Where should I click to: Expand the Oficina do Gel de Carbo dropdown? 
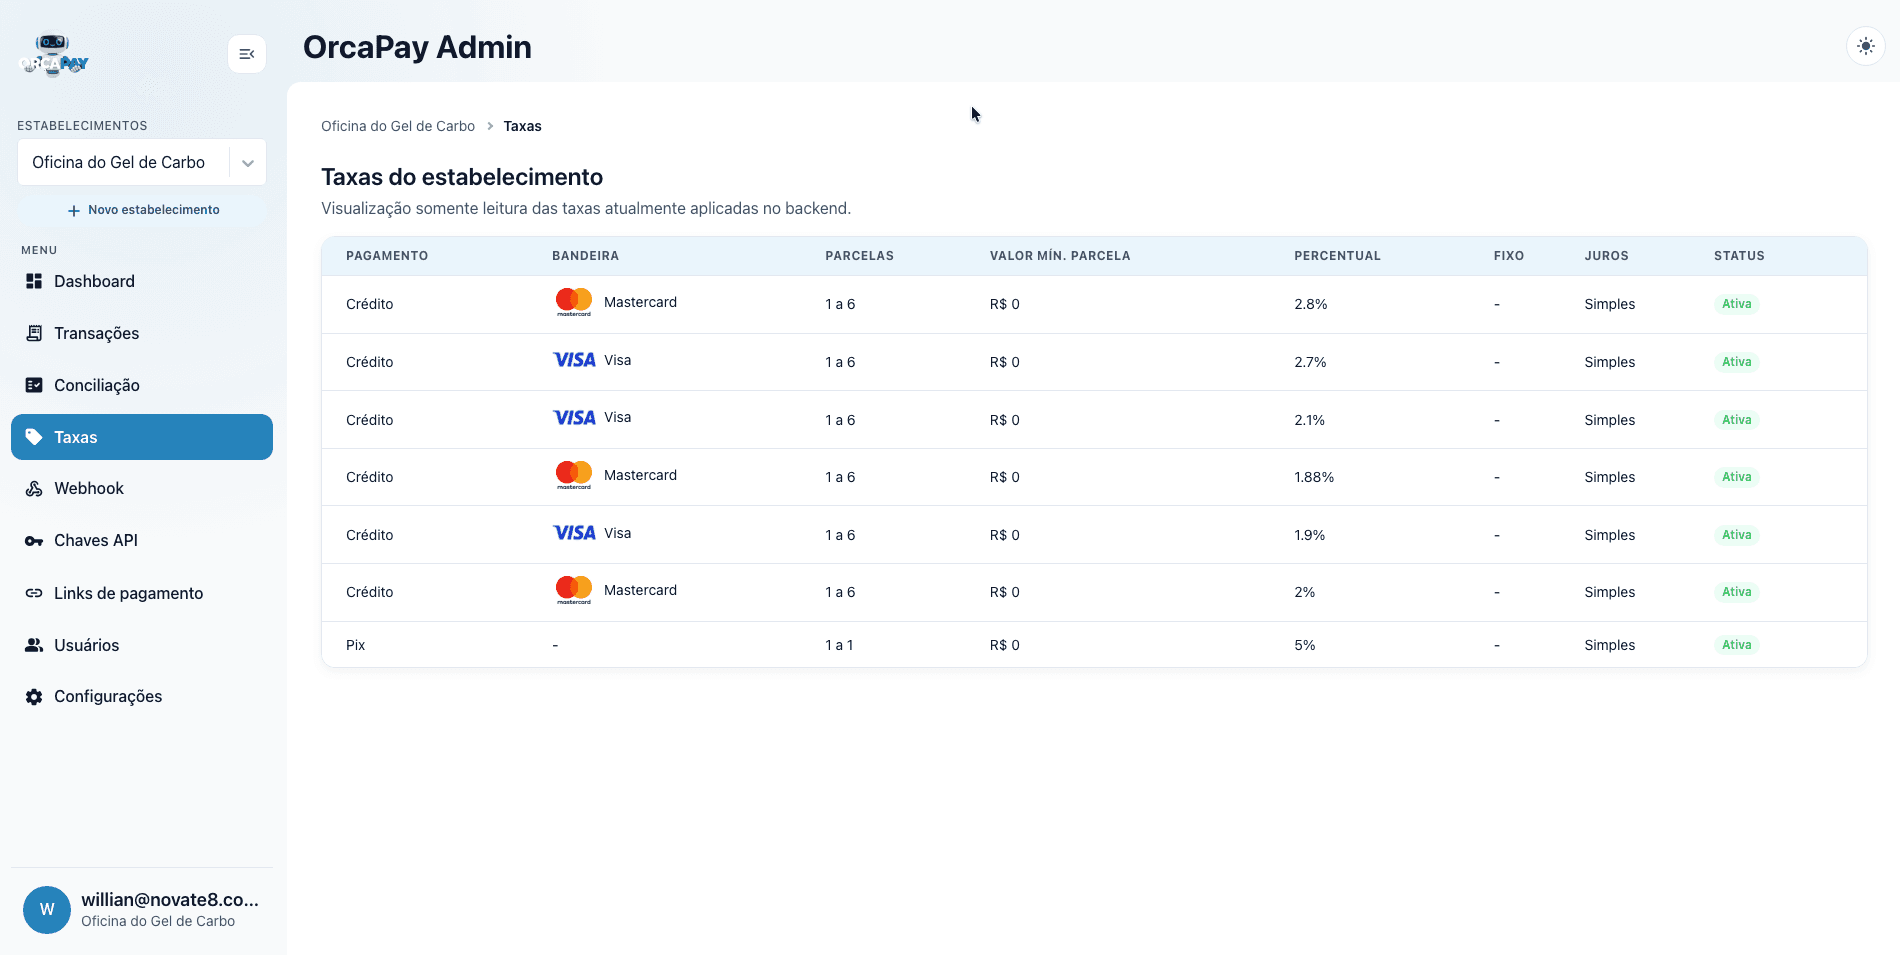click(142, 162)
